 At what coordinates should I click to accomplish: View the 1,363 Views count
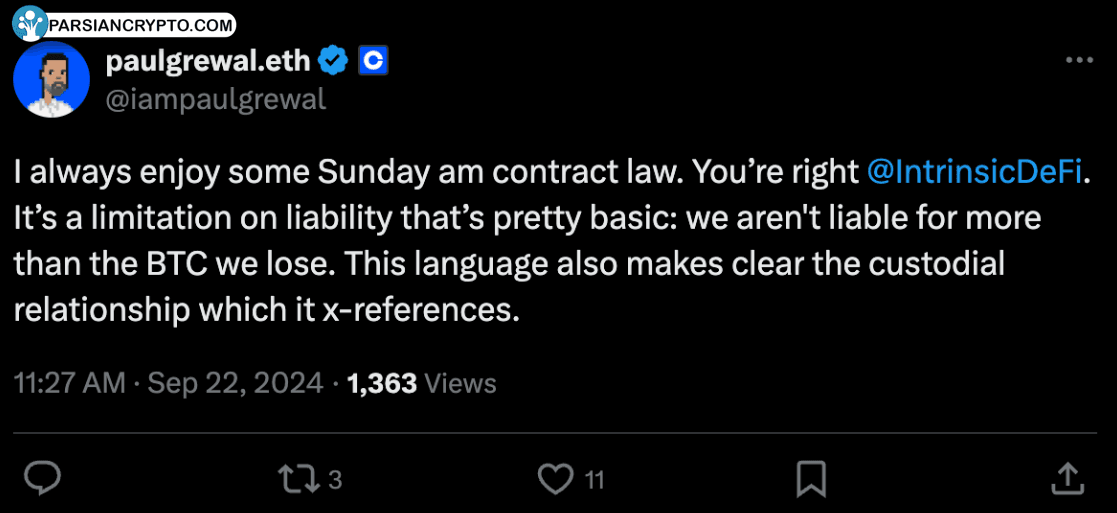coord(421,383)
